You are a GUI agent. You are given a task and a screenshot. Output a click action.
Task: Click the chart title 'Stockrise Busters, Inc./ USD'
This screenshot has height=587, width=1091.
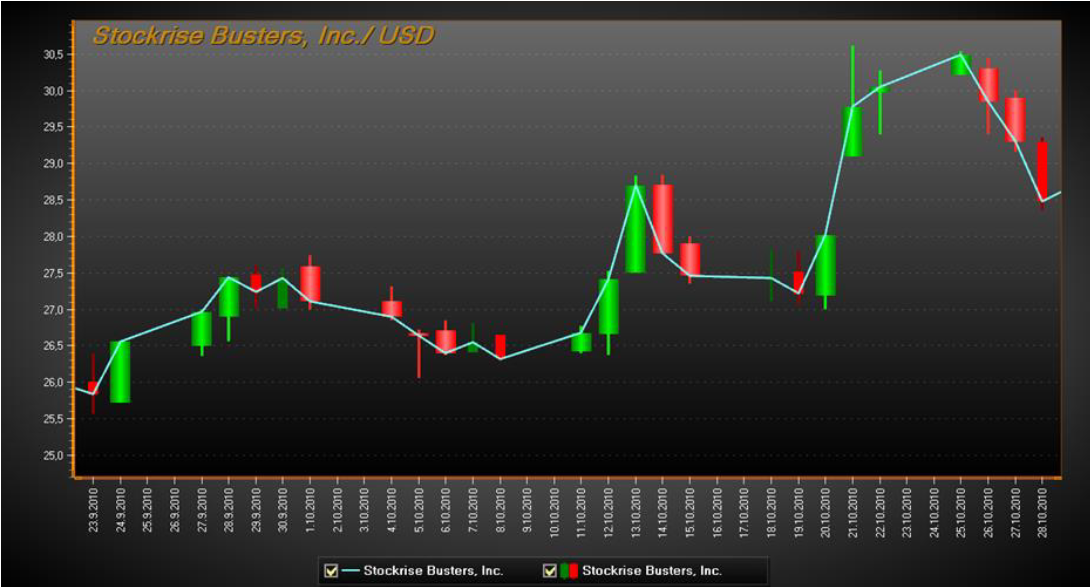(x=263, y=36)
